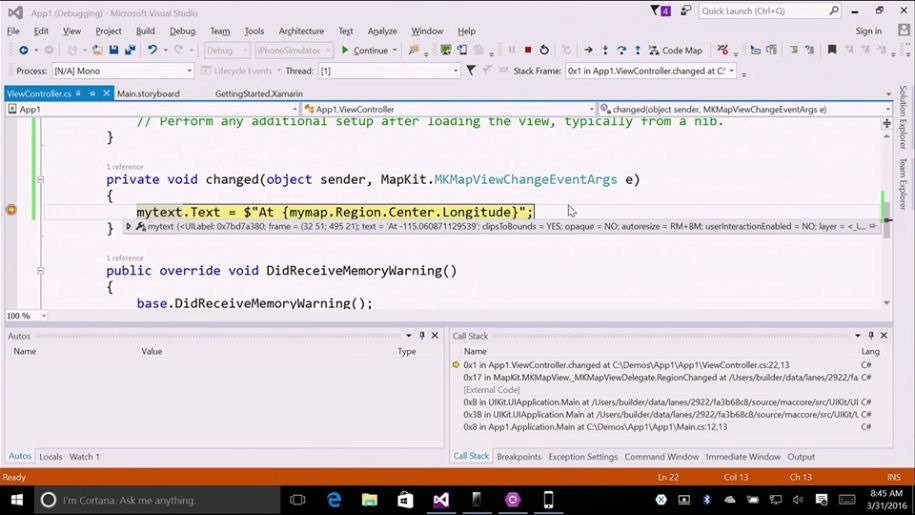The width and height of the screenshot is (915, 515).
Task: Click the Step Into arrow icon
Action: pos(604,50)
